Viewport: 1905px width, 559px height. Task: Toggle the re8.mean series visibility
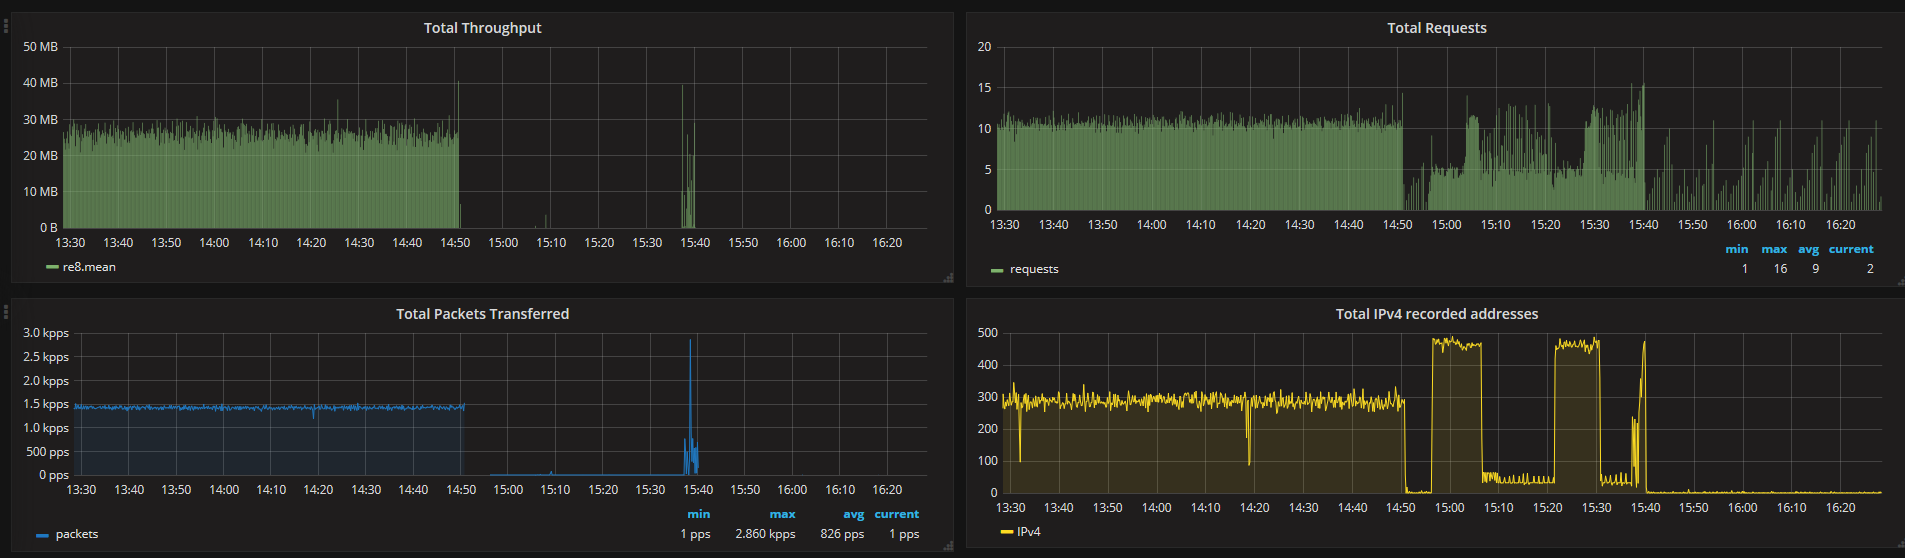click(x=89, y=267)
